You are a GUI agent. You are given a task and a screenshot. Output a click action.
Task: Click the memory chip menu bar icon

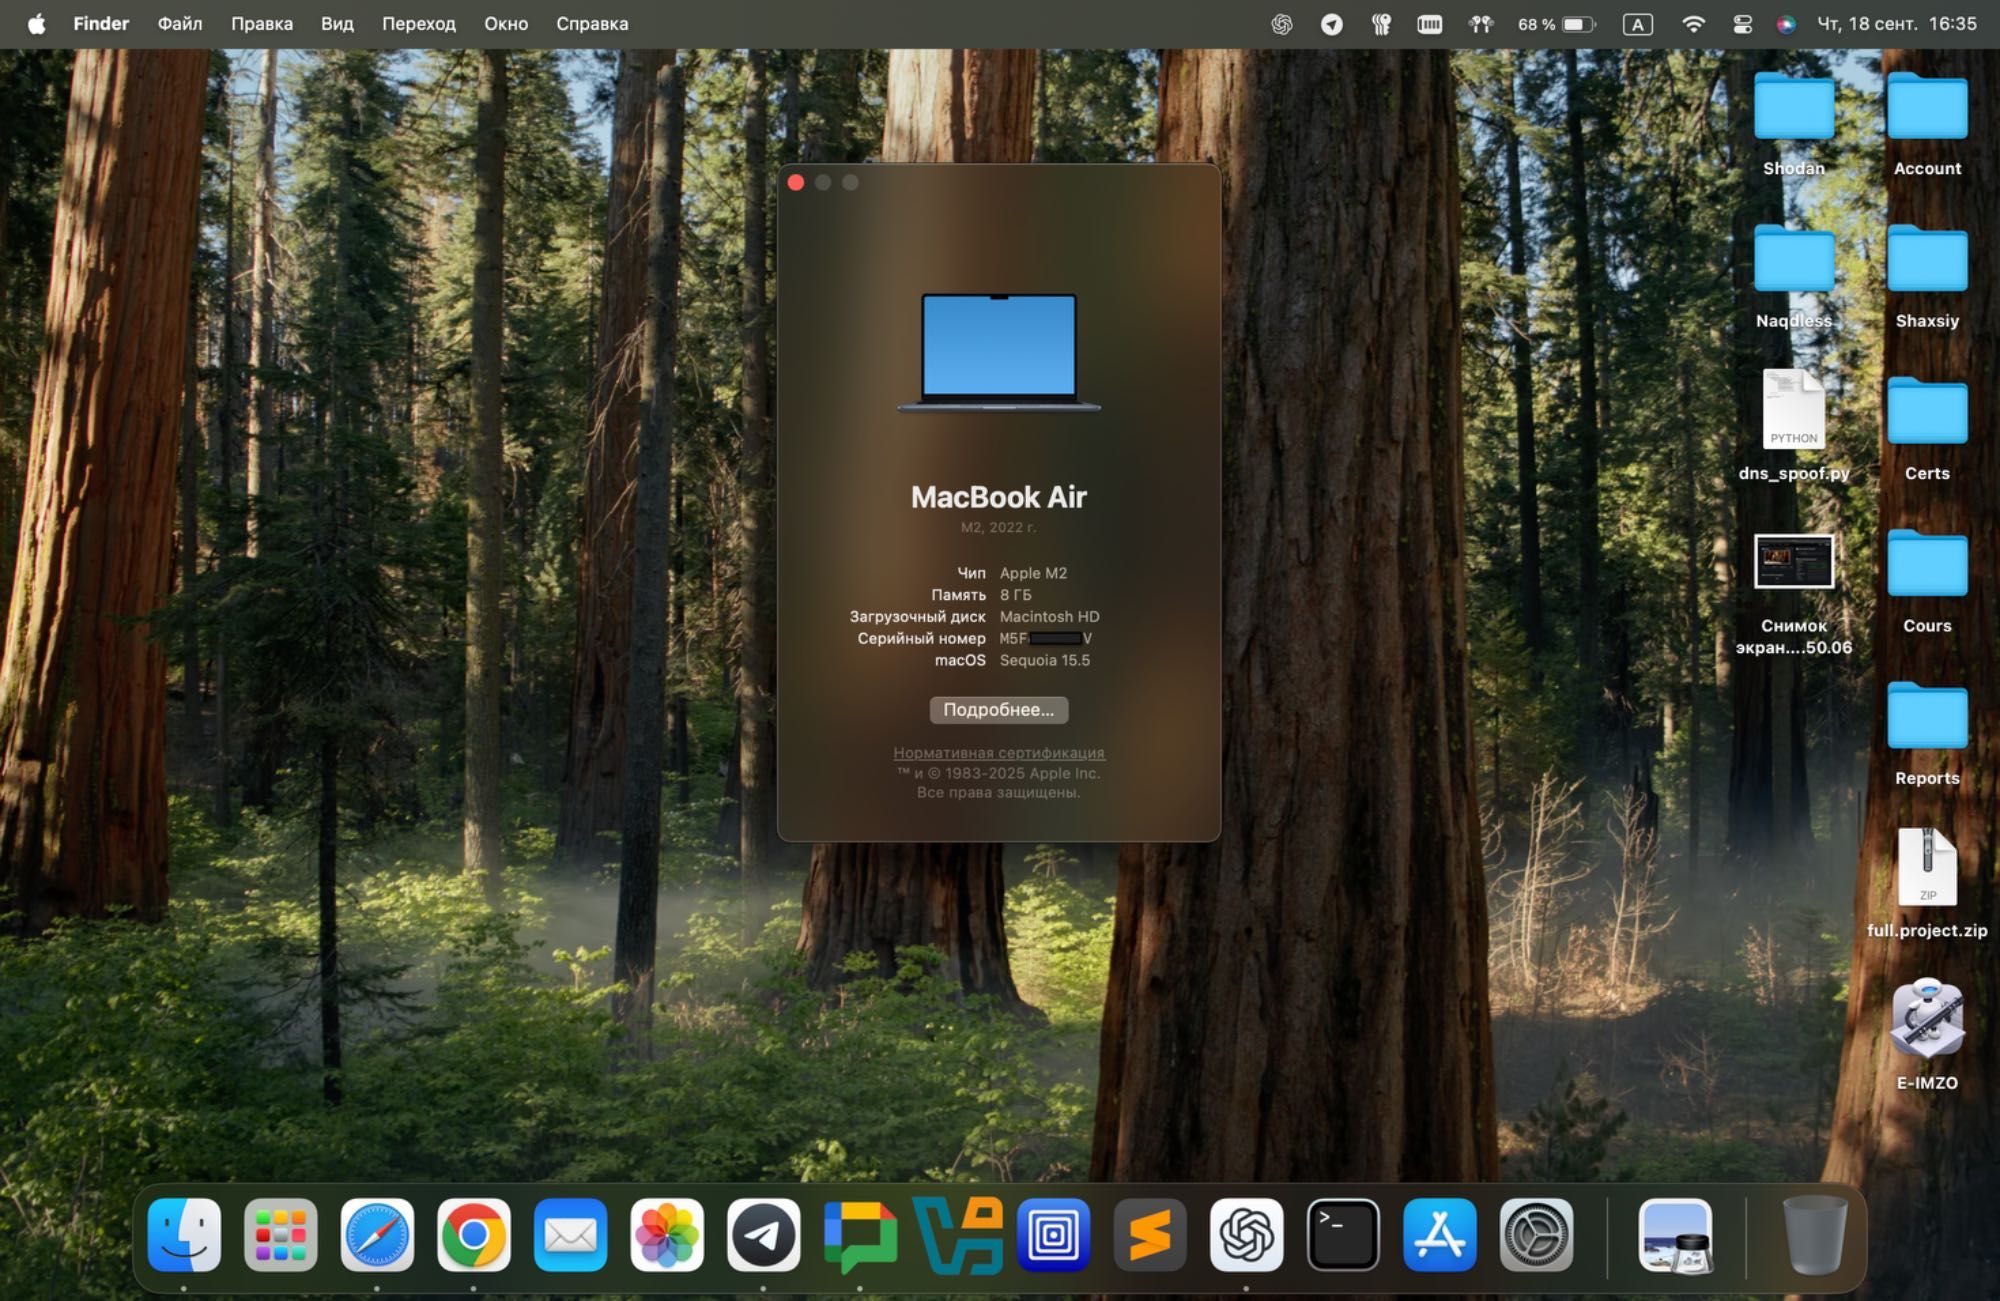pos(1430,24)
